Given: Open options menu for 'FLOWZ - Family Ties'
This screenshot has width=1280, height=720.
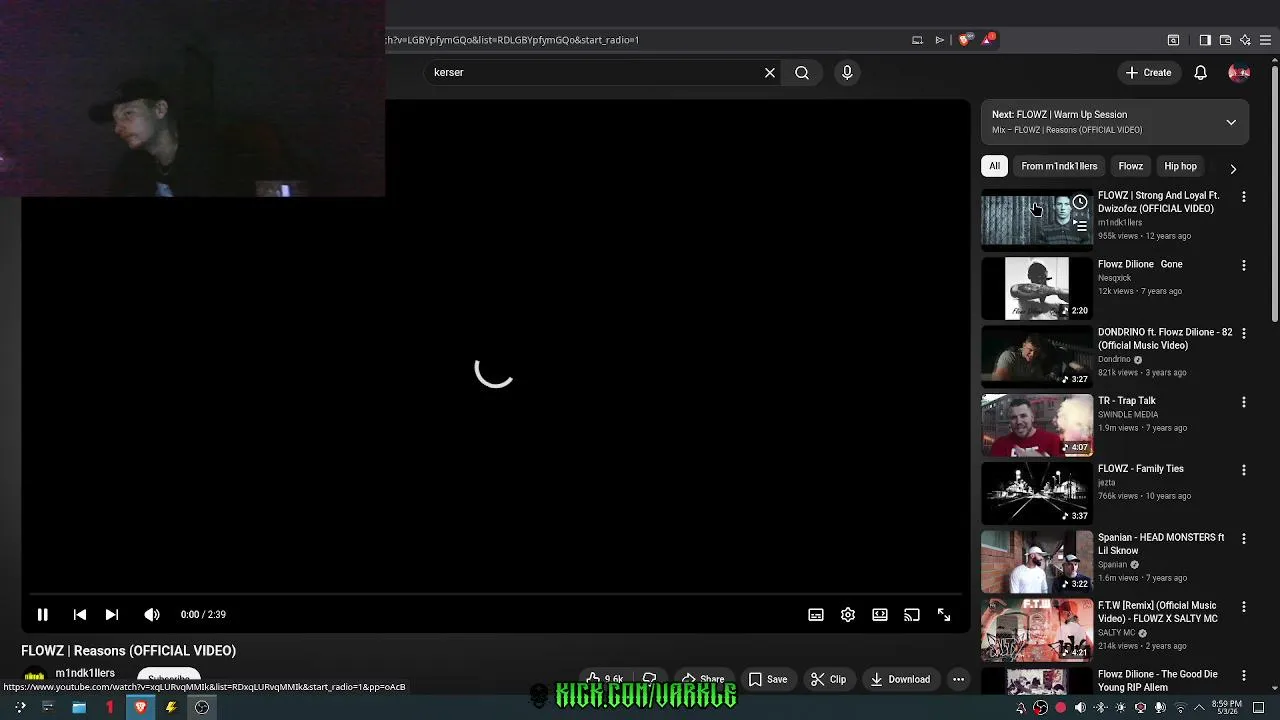Looking at the screenshot, I should pos(1244,470).
